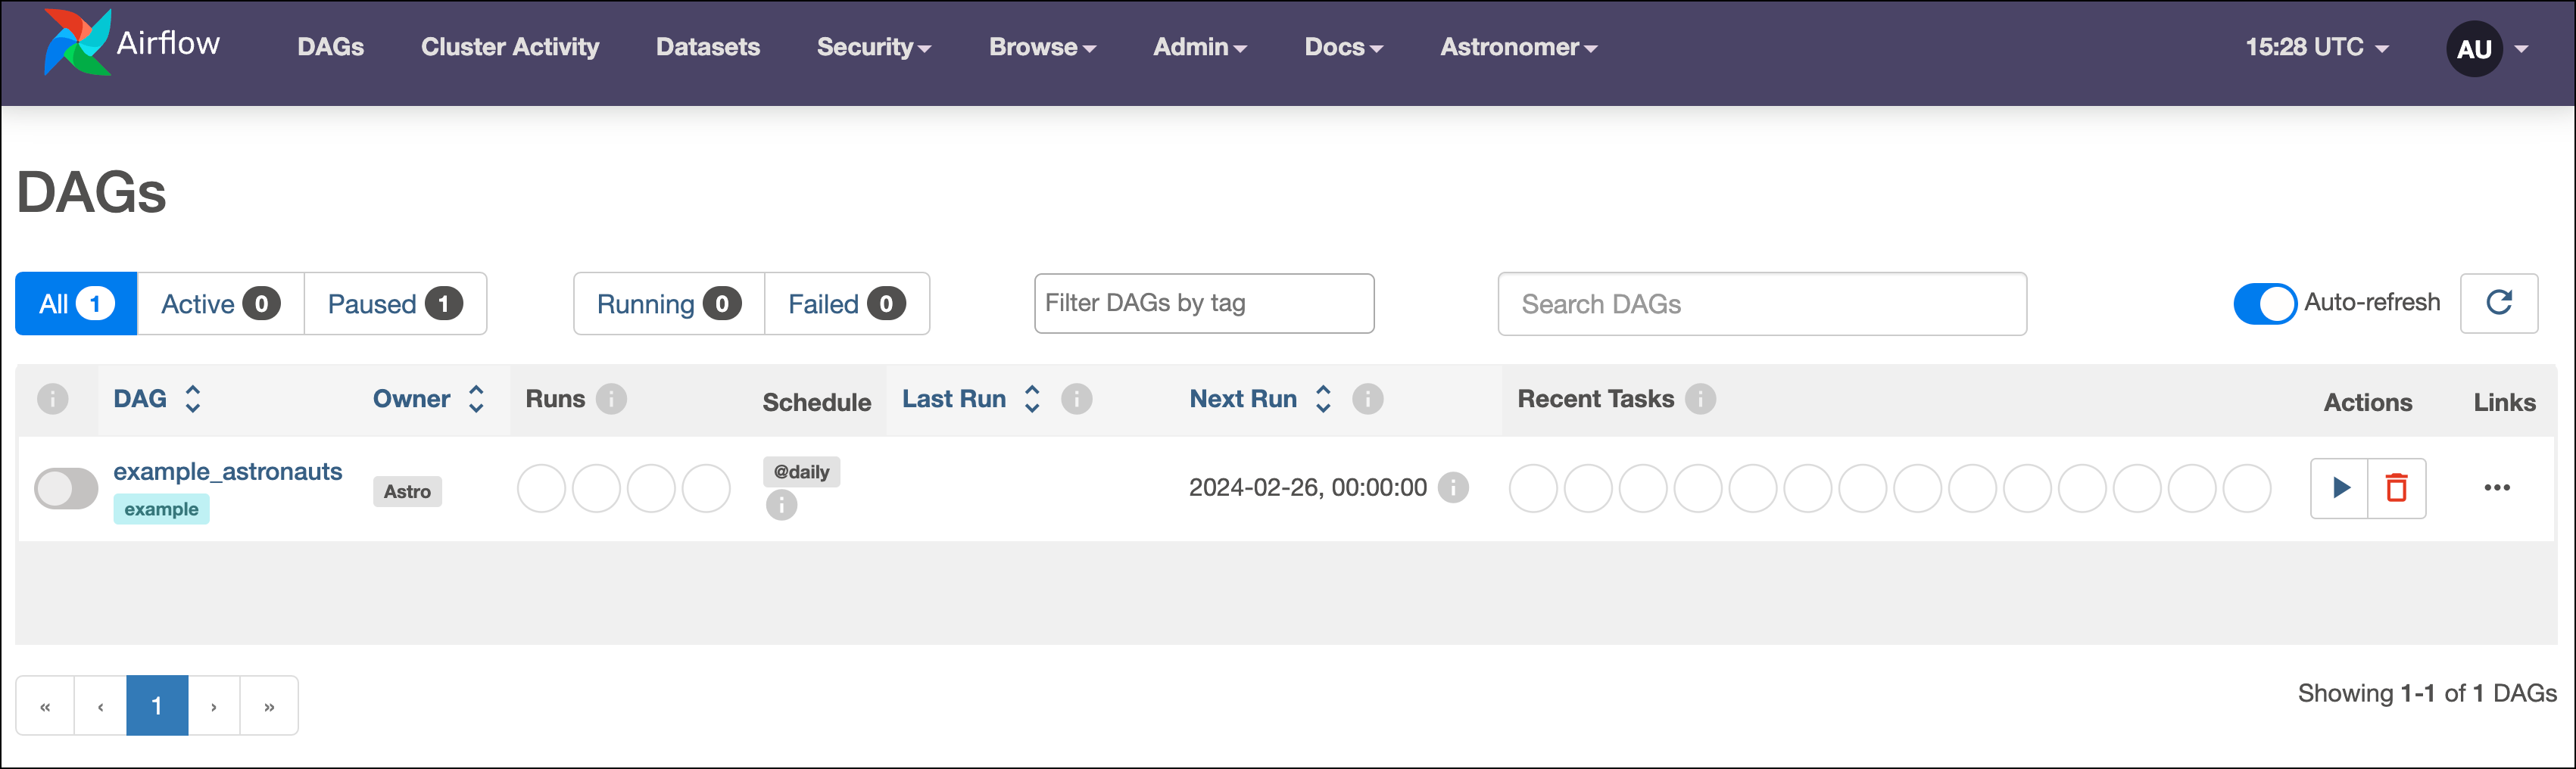Delete example_astronauts via trash icon
Image resolution: width=2576 pixels, height=769 pixels.
coord(2397,488)
